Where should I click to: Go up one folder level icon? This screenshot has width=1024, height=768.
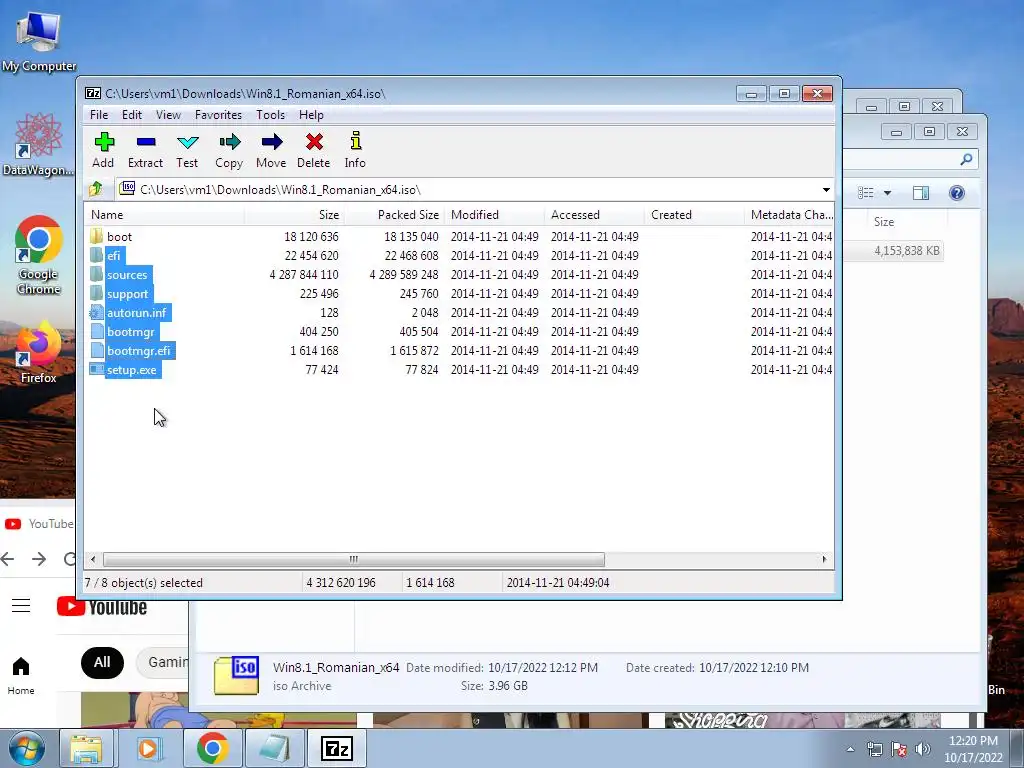tap(96, 189)
